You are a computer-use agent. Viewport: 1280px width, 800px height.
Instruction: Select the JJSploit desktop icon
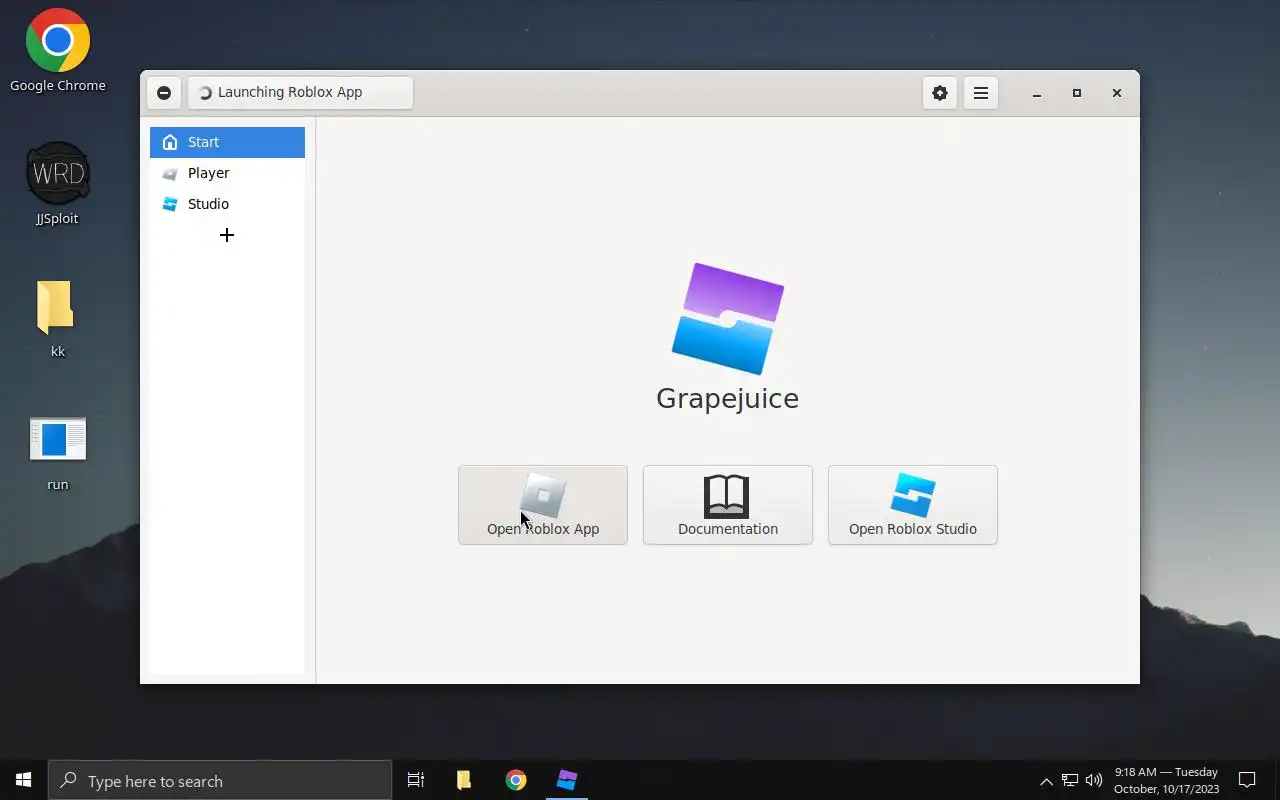pyautogui.click(x=58, y=184)
